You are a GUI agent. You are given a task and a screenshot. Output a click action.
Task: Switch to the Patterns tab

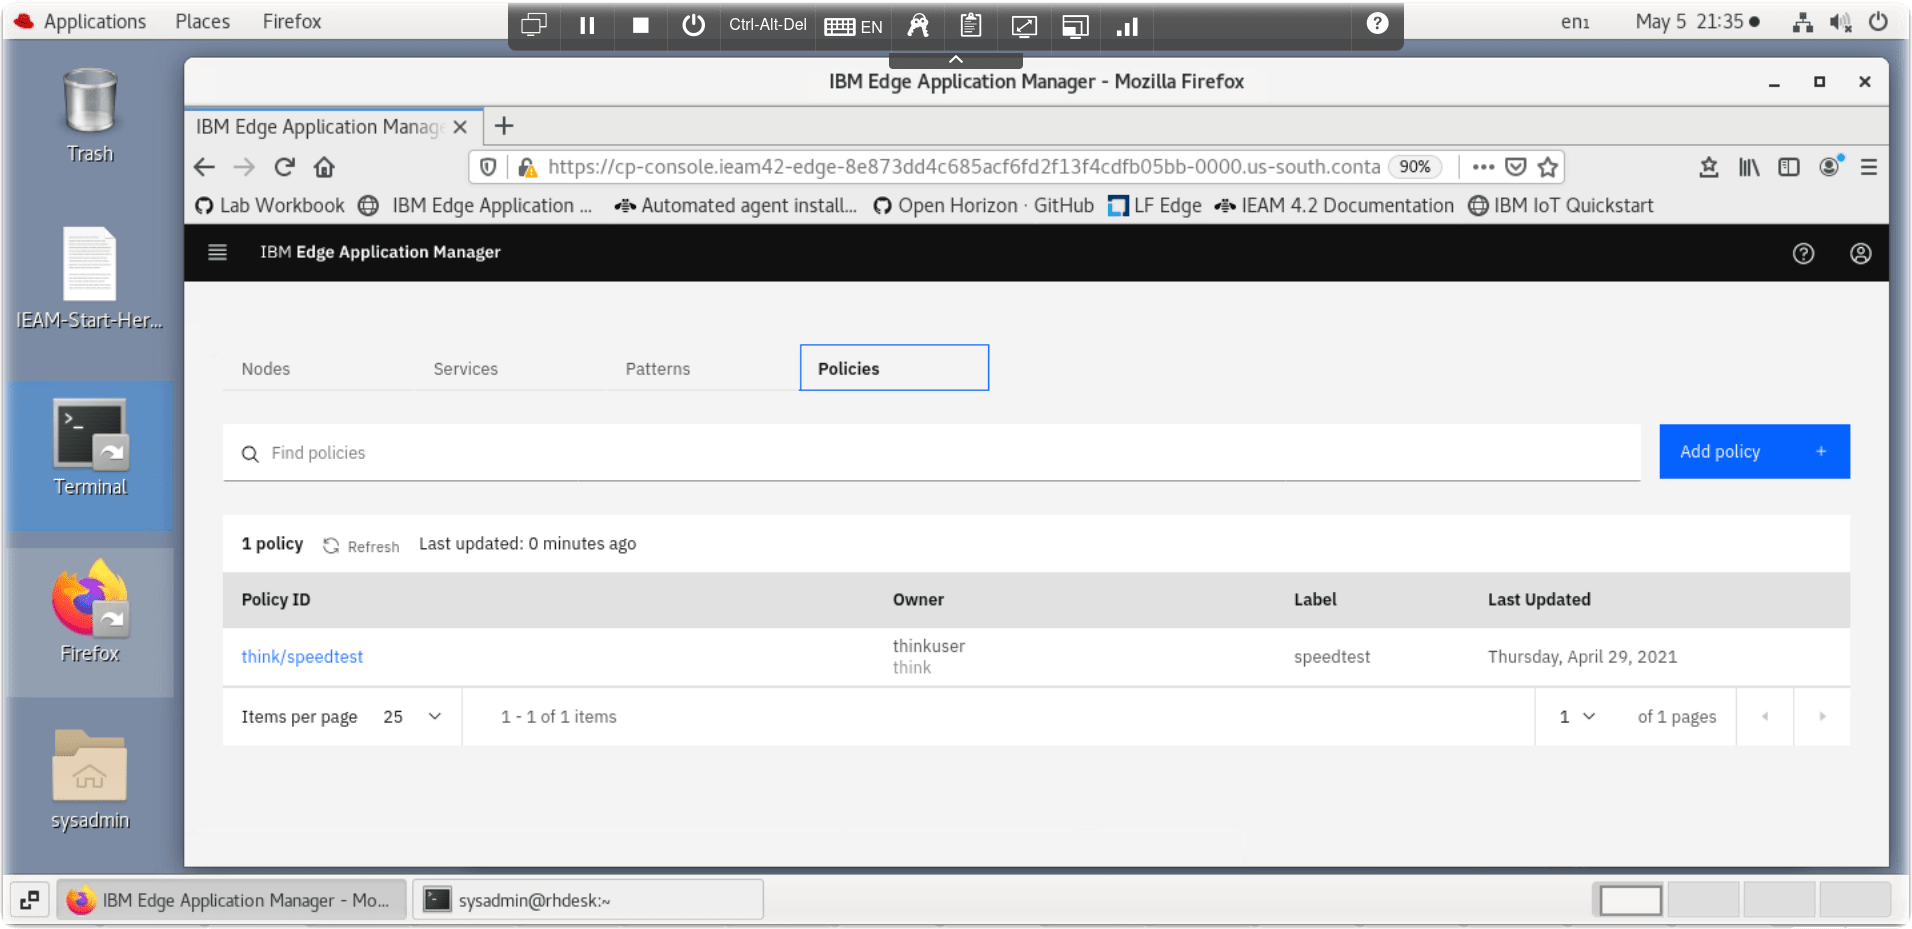click(x=658, y=369)
